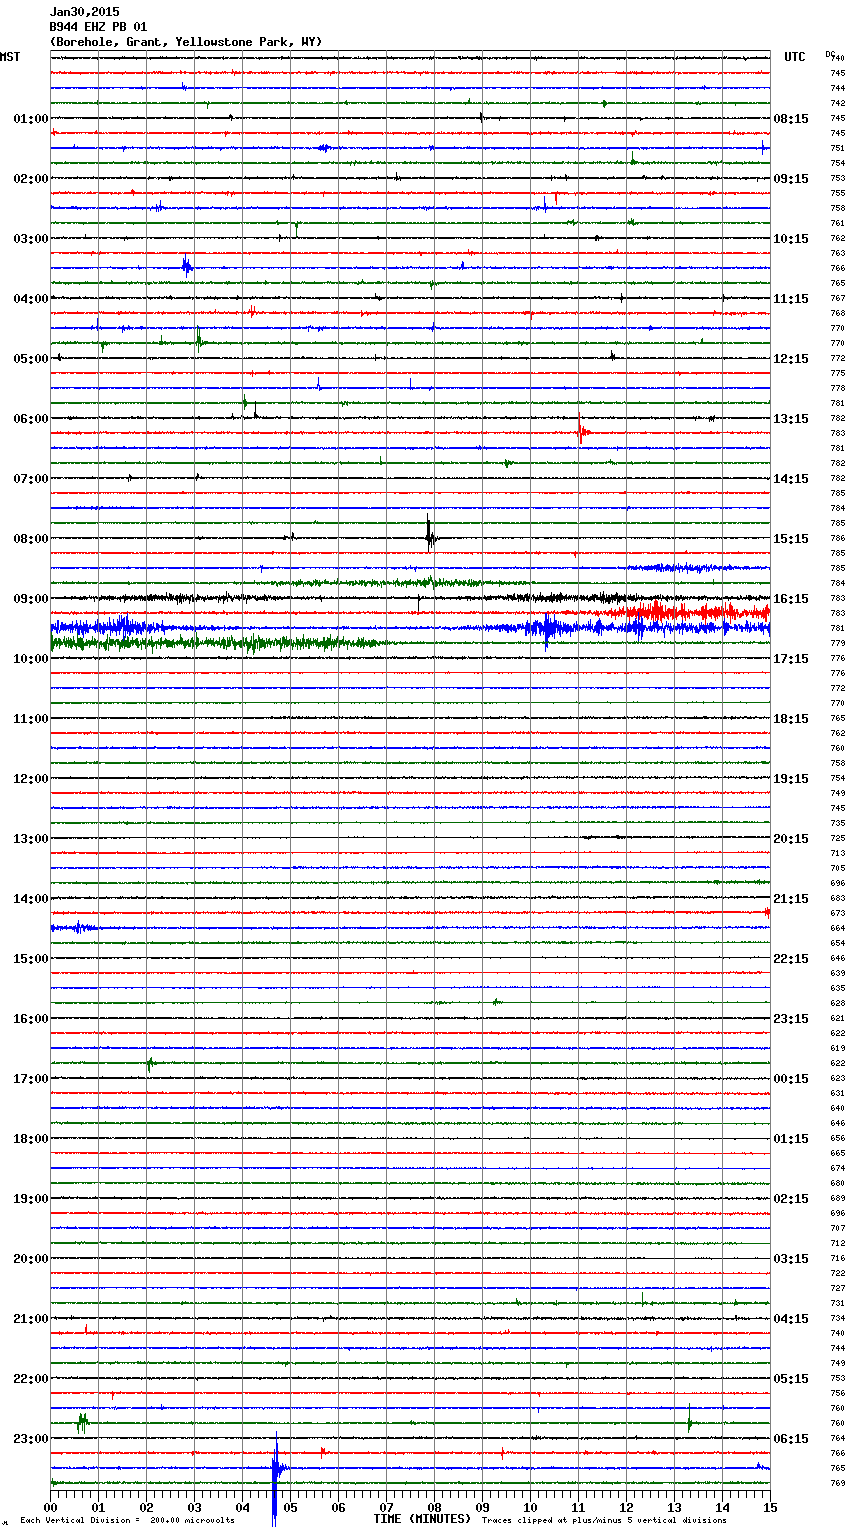The width and height of the screenshot is (850, 1534).
Task: Click the "22:00" MST hour label
Action: click(x=30, y=1379)
